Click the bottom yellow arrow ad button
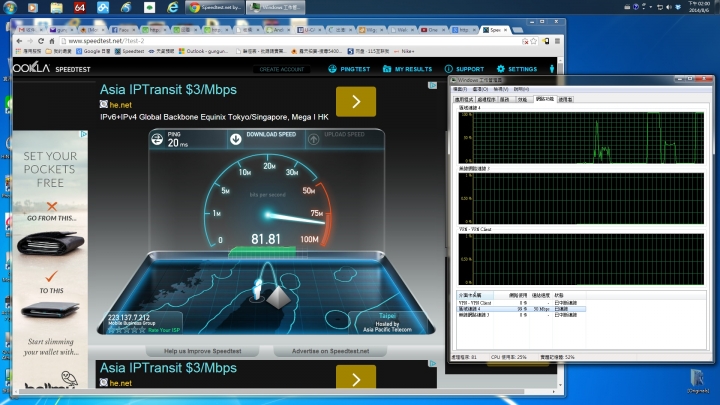Screen dimensions: 720x405 tap(356, 377)
